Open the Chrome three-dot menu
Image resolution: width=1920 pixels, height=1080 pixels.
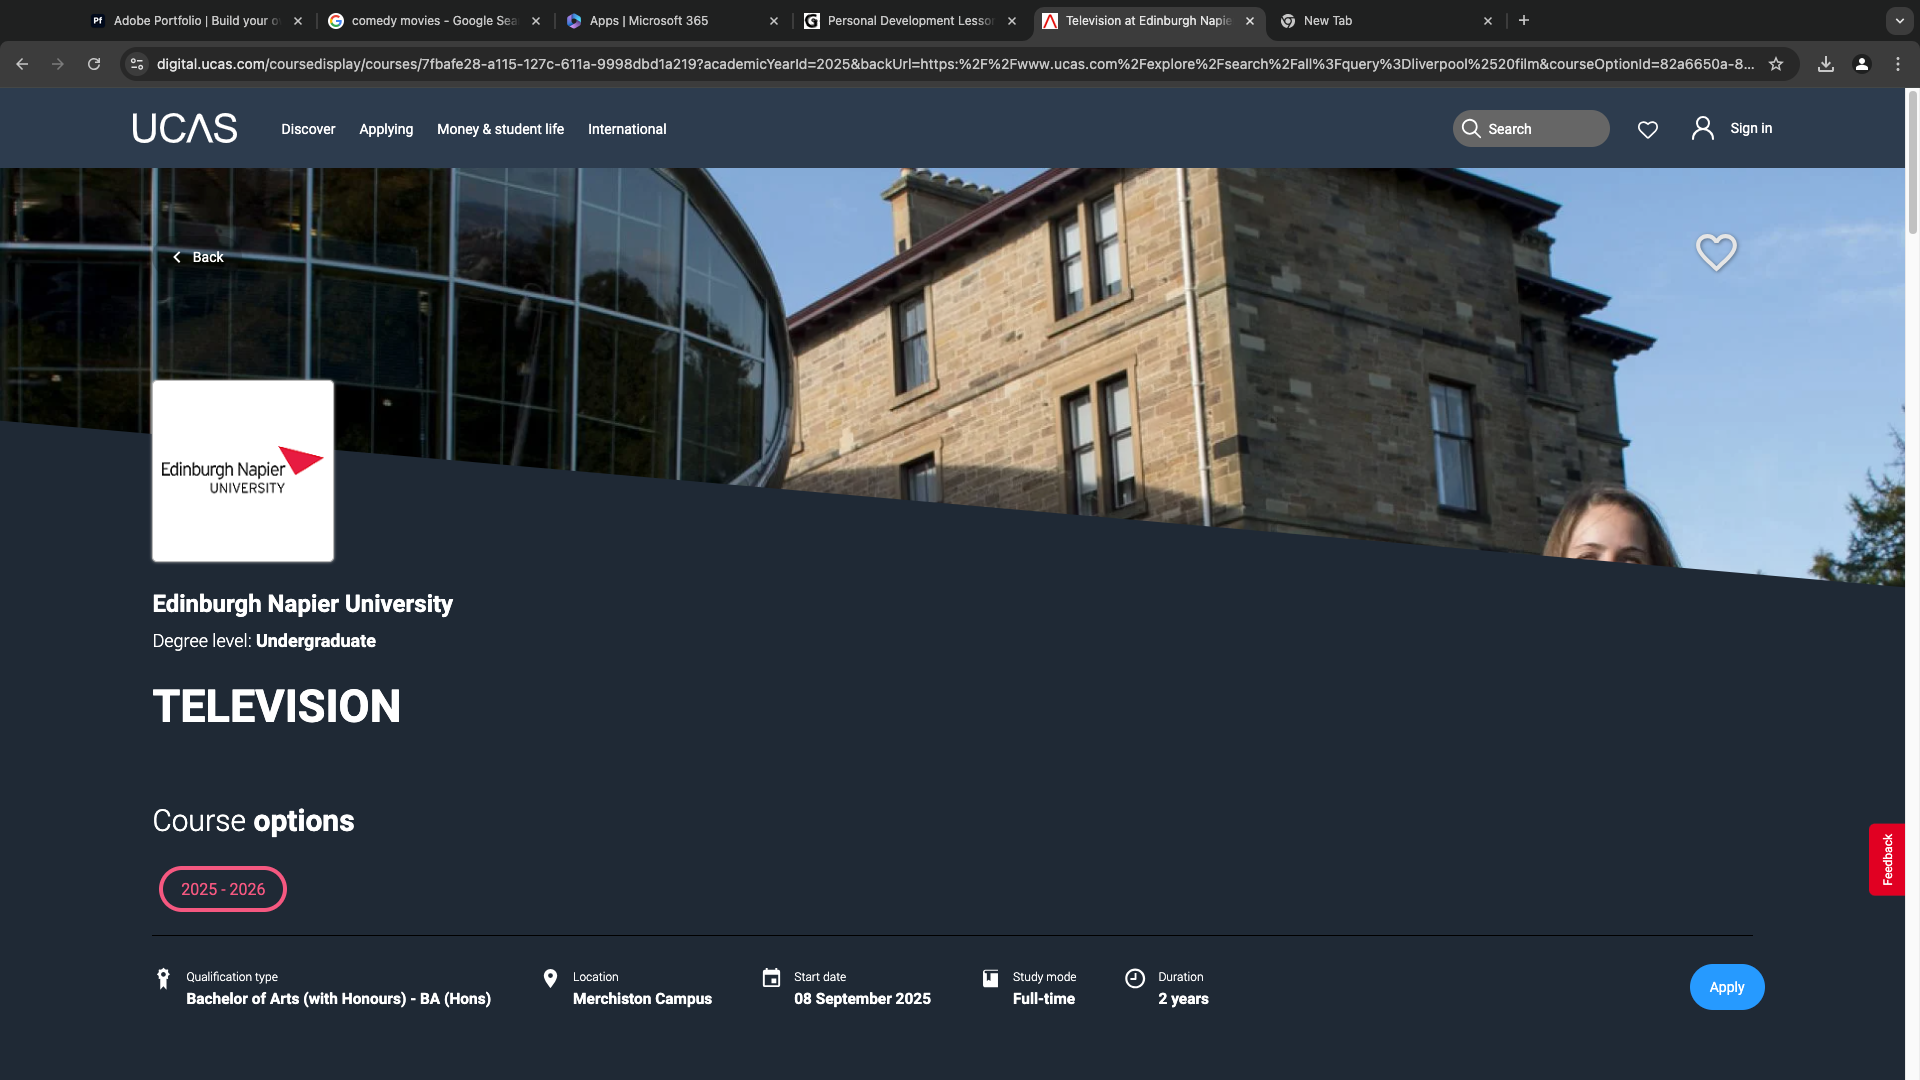point(1898,64)
